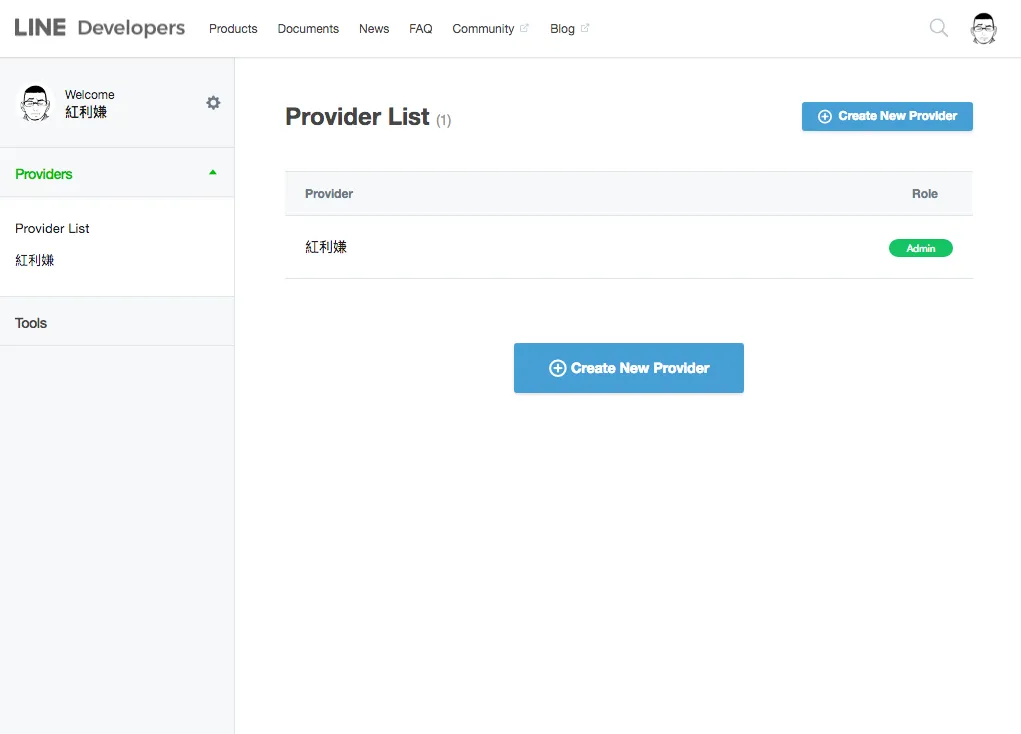Open the 紅利嫌 provider table row

(326, 247)
